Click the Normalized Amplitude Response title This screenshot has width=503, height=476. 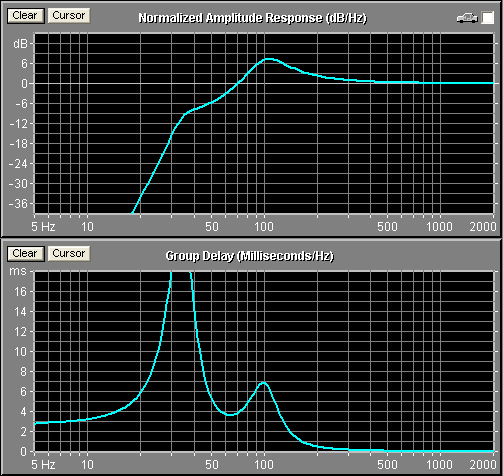(x=252, y=18)
